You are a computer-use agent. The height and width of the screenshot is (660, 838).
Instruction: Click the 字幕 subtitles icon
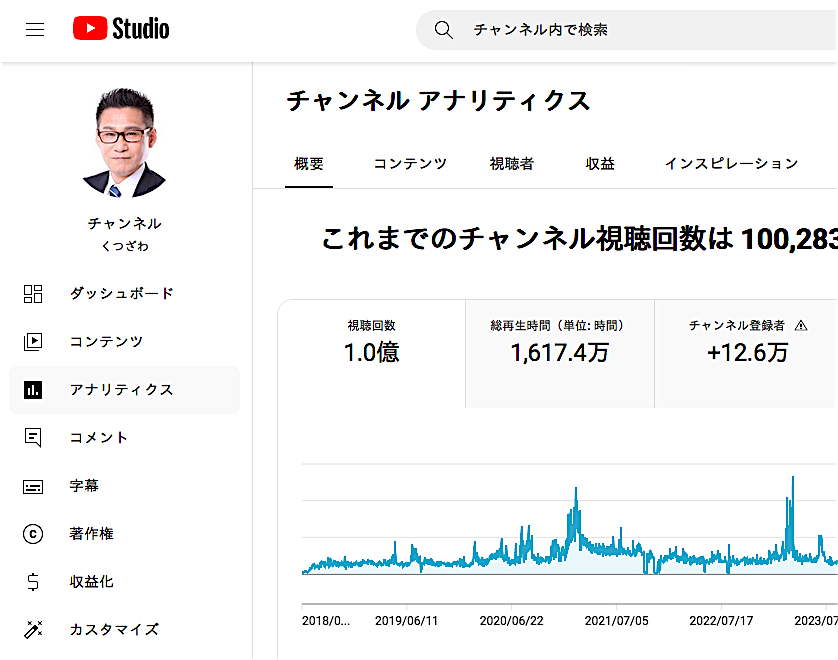33,486
